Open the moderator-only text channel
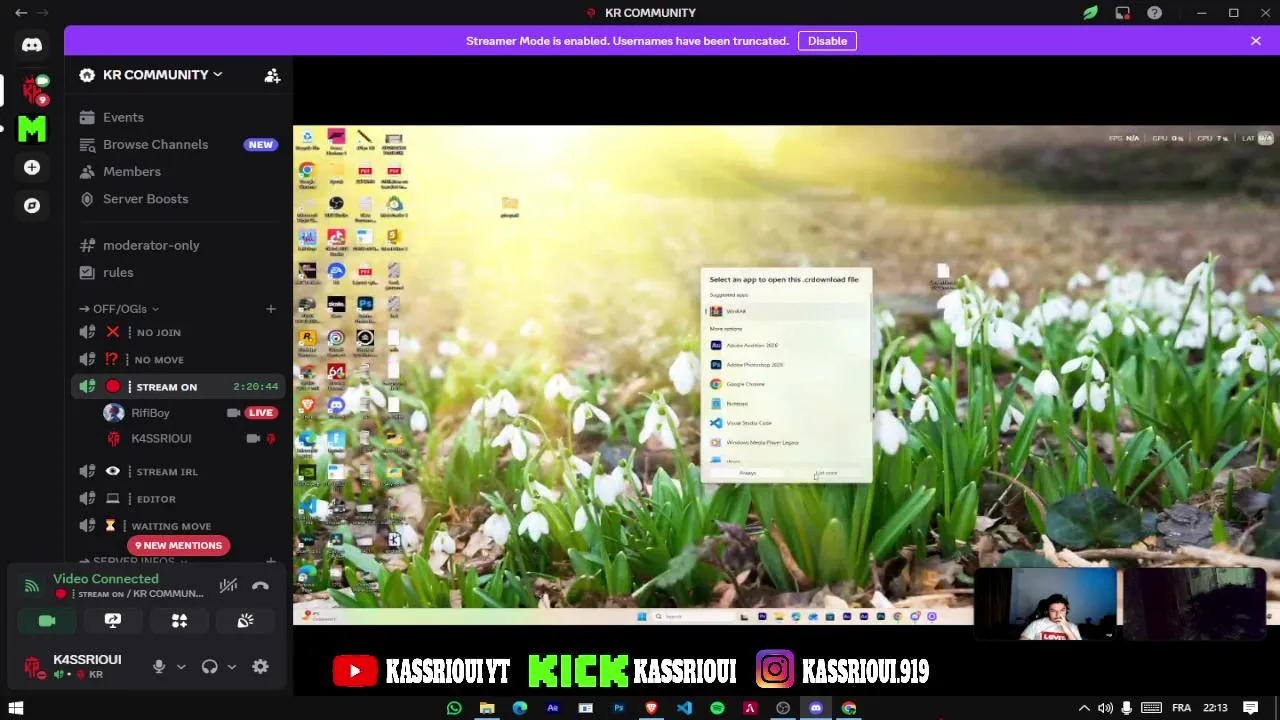Viewport: 1280px width, 720px height. (x=178, y=245)
